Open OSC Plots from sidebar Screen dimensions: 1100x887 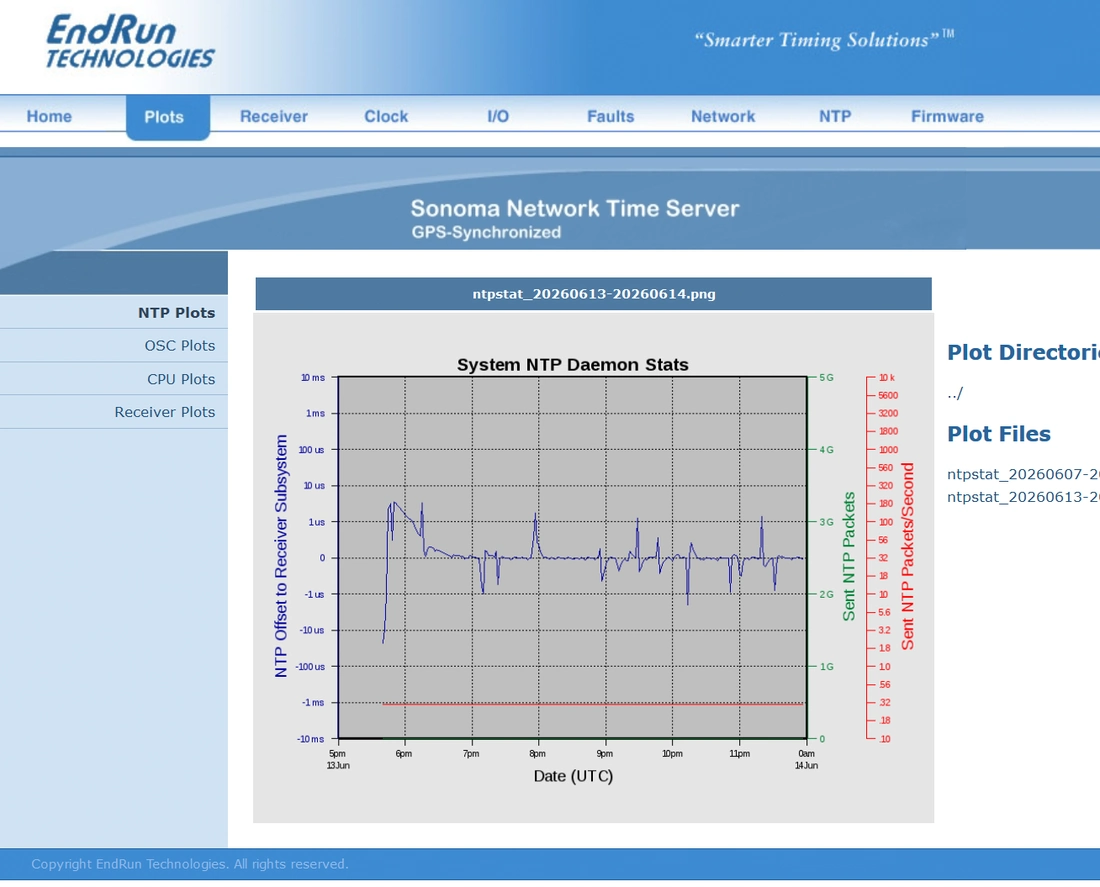point(180,346)
